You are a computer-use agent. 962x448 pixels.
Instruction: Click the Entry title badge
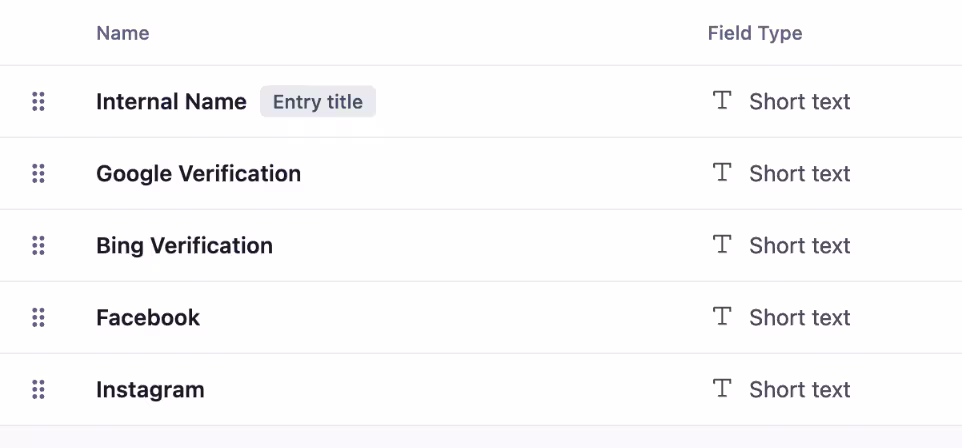coord(318,101)
